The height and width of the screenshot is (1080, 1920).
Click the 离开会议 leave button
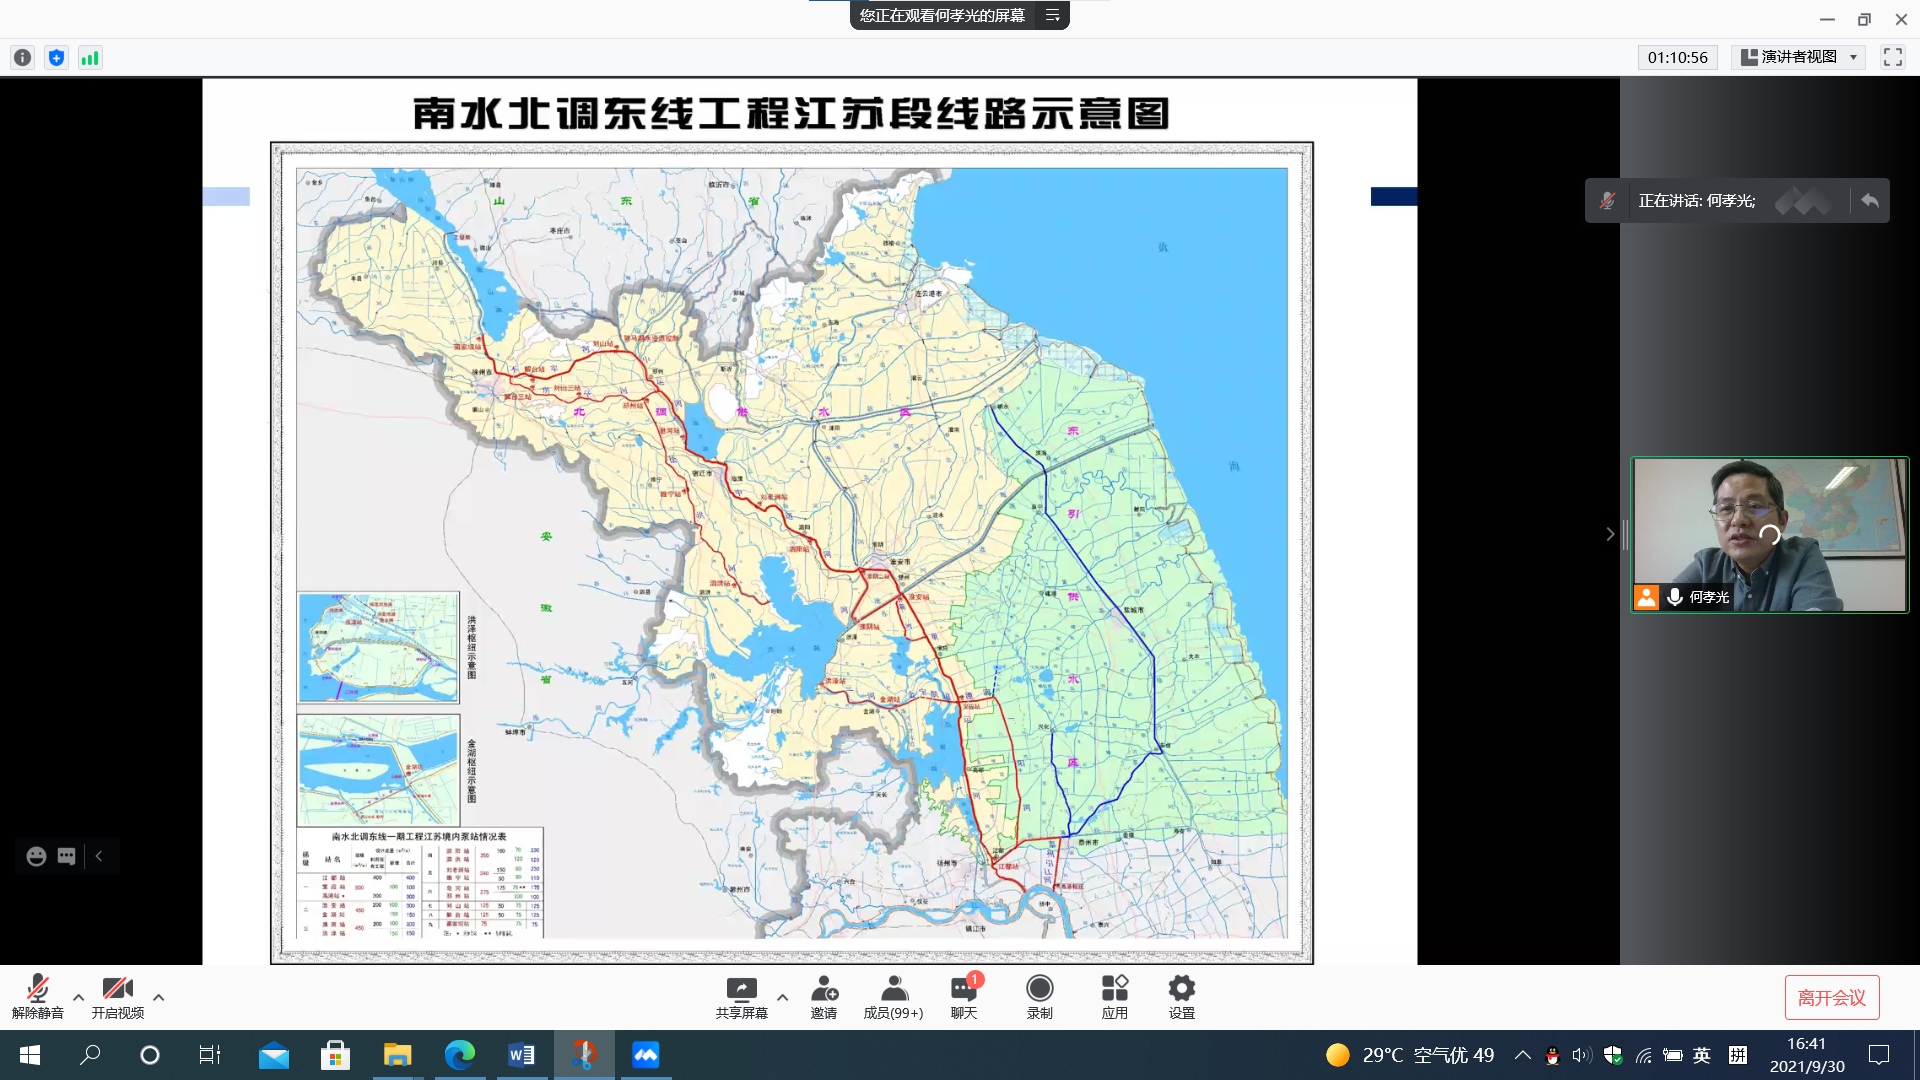[x=1831, y=997]
